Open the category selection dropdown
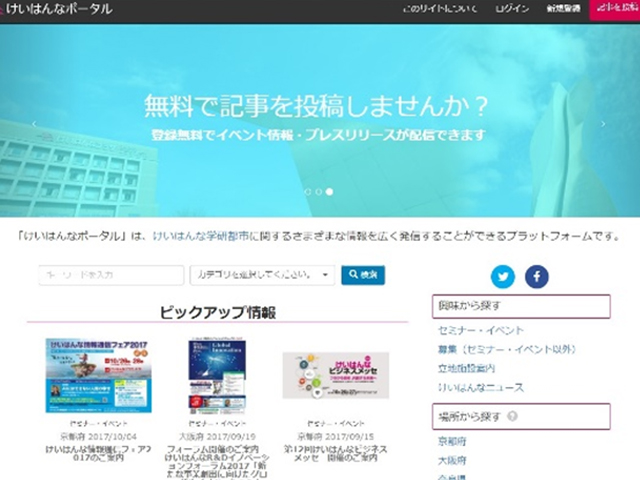The image size is (640, 480). (262, 275)
